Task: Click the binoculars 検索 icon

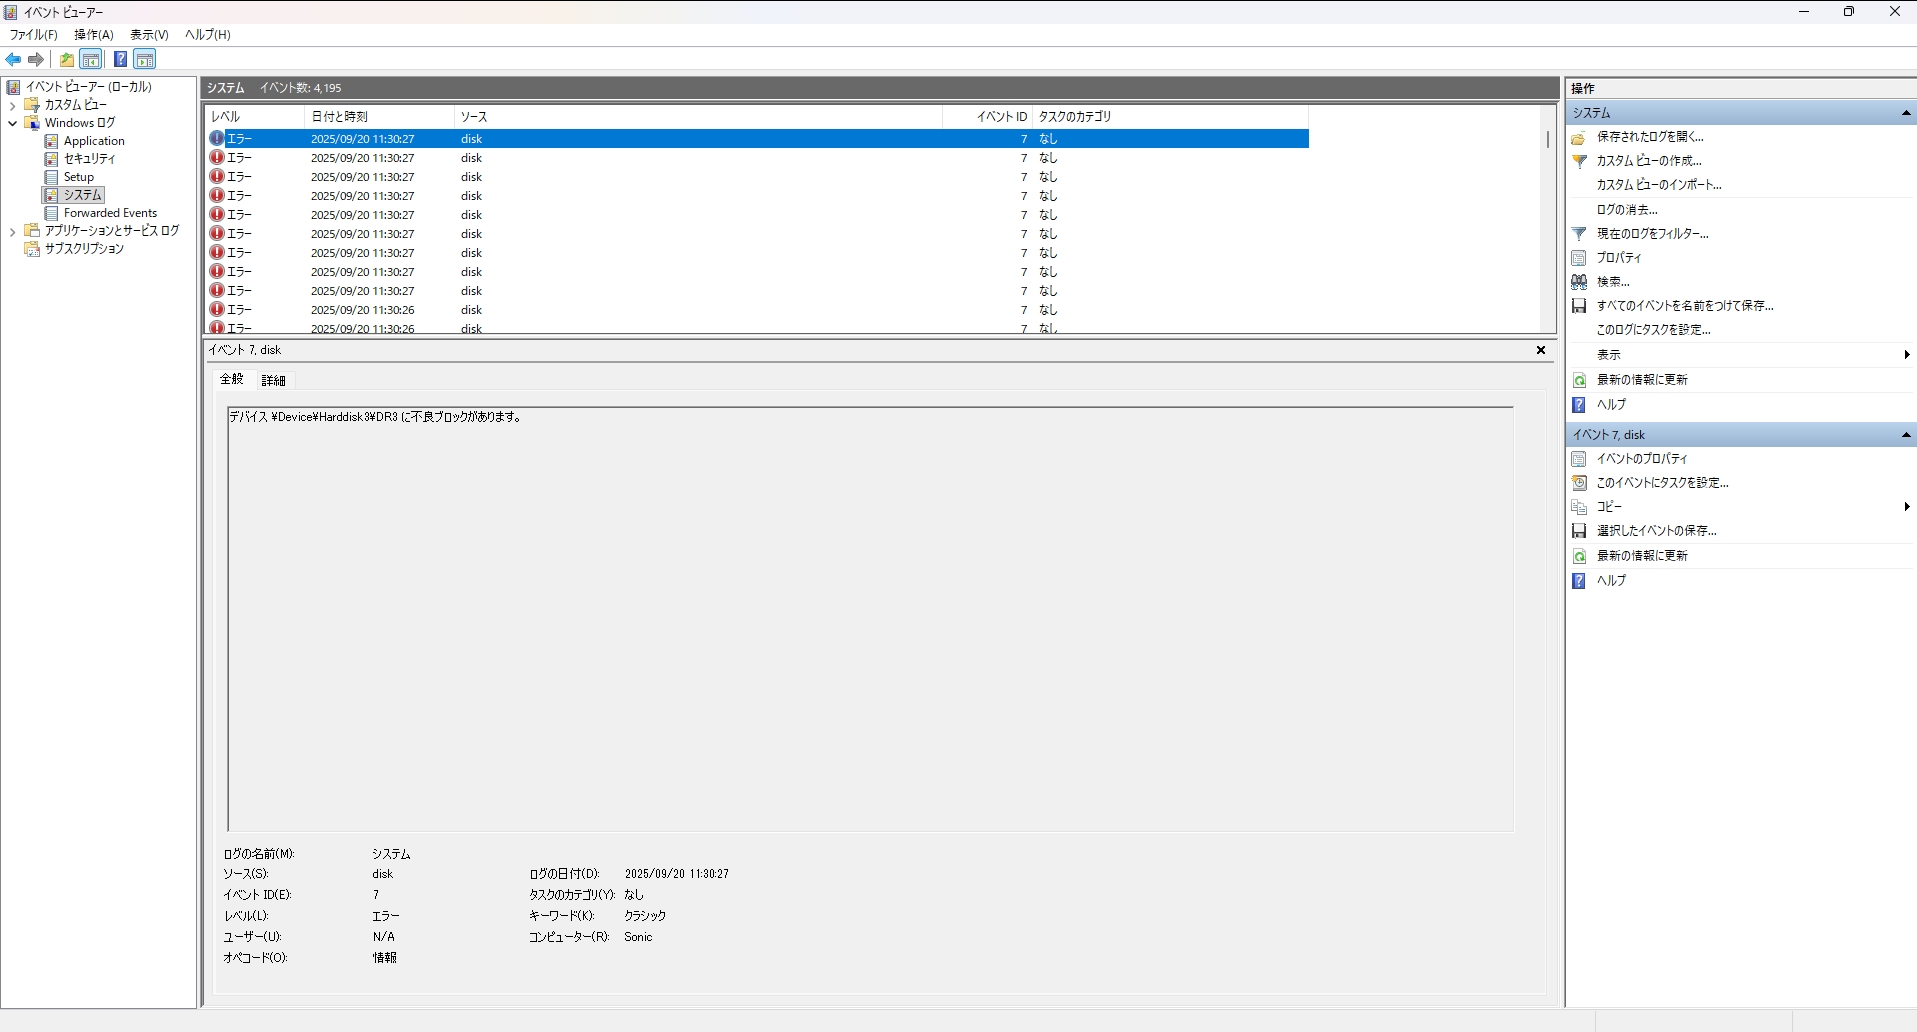Action: 1579,282
